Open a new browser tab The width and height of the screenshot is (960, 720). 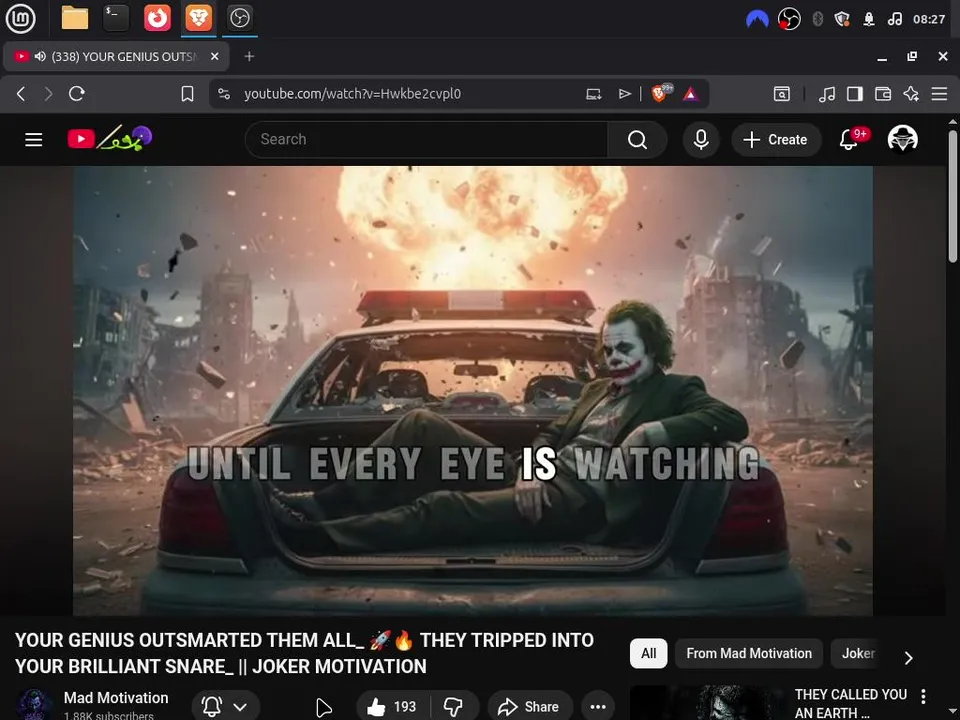(249, 56)
